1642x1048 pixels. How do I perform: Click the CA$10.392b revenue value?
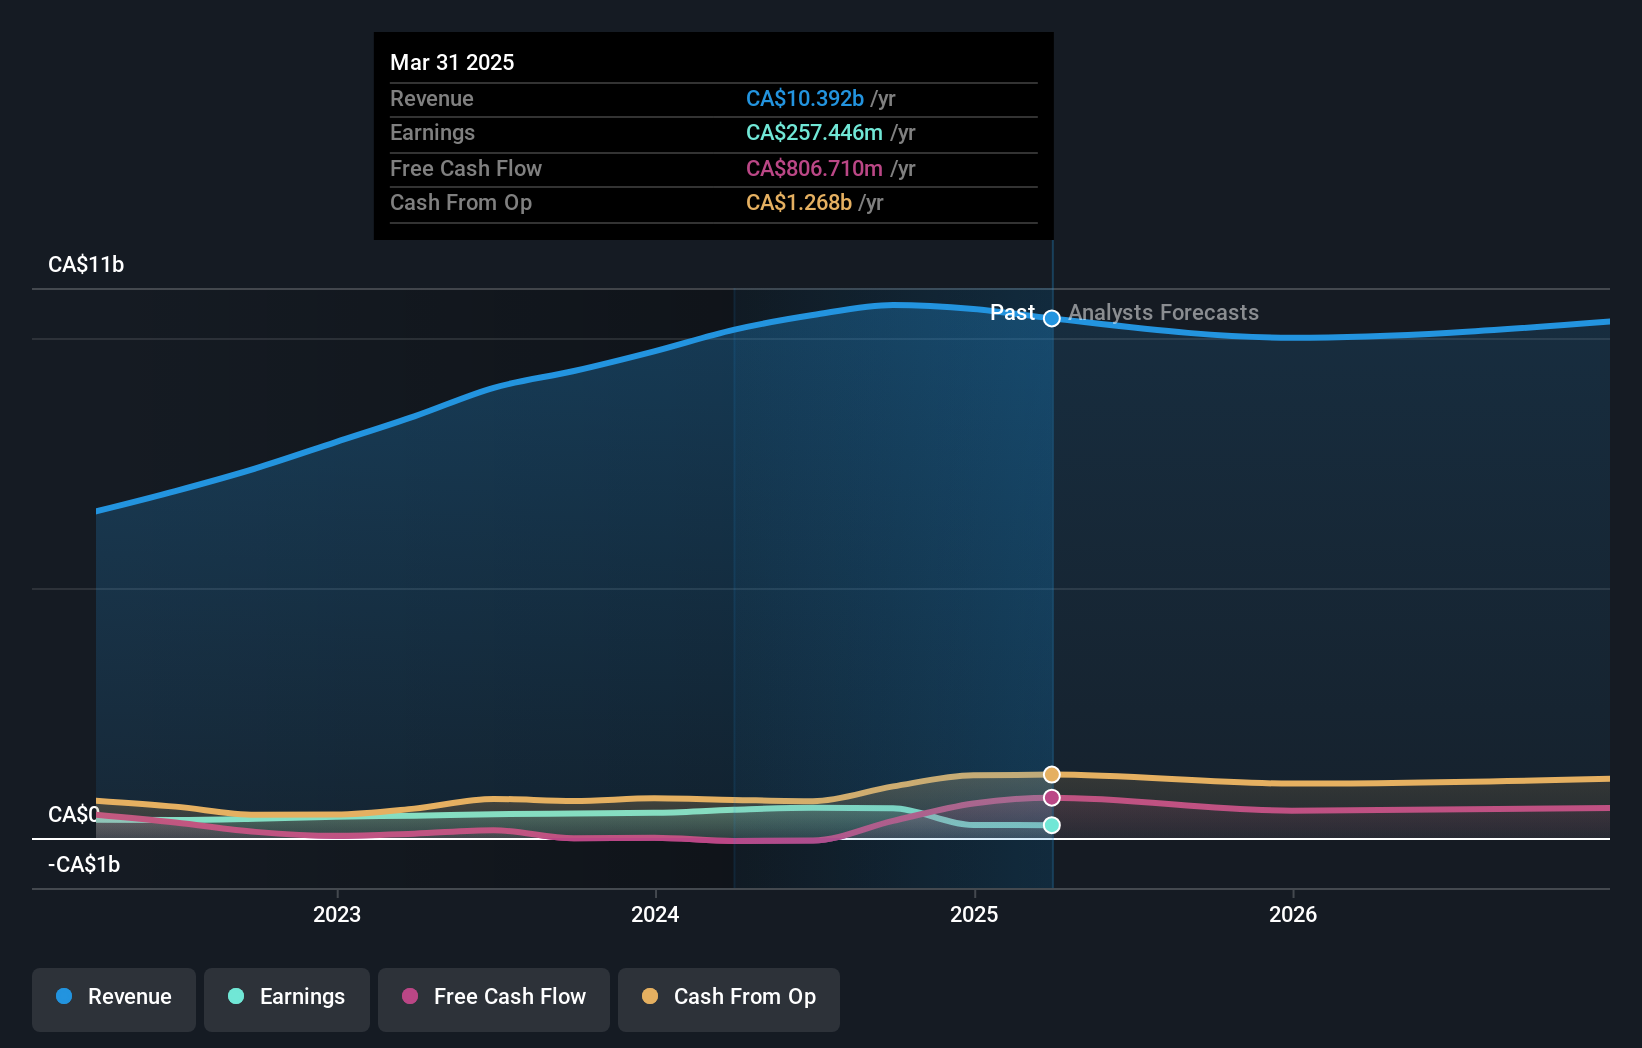805,98
